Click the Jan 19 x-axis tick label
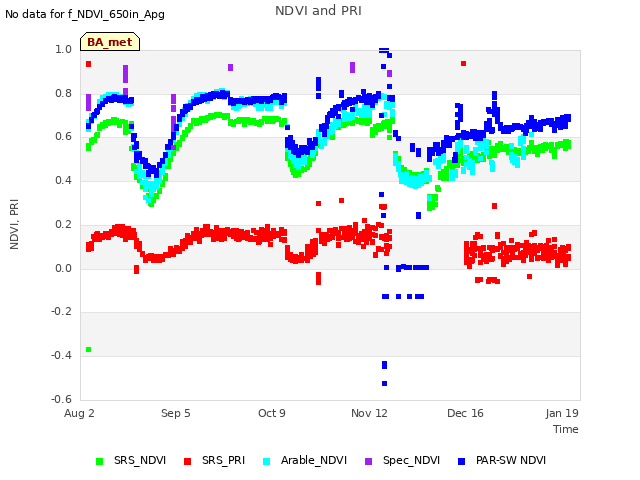This screenshot has height=480, width=640. pyautogui.click(x=562, y=413)
